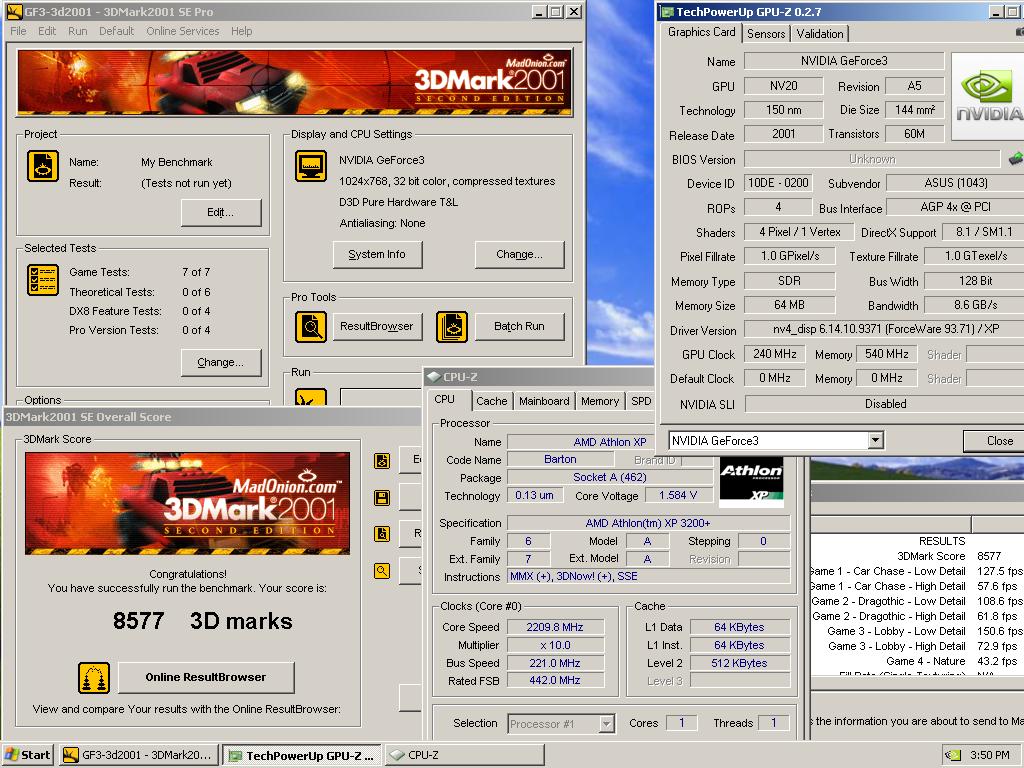1024x768 pixels.
Task: Click the Online ResultBrowser button
Action: tap(206, 677)
